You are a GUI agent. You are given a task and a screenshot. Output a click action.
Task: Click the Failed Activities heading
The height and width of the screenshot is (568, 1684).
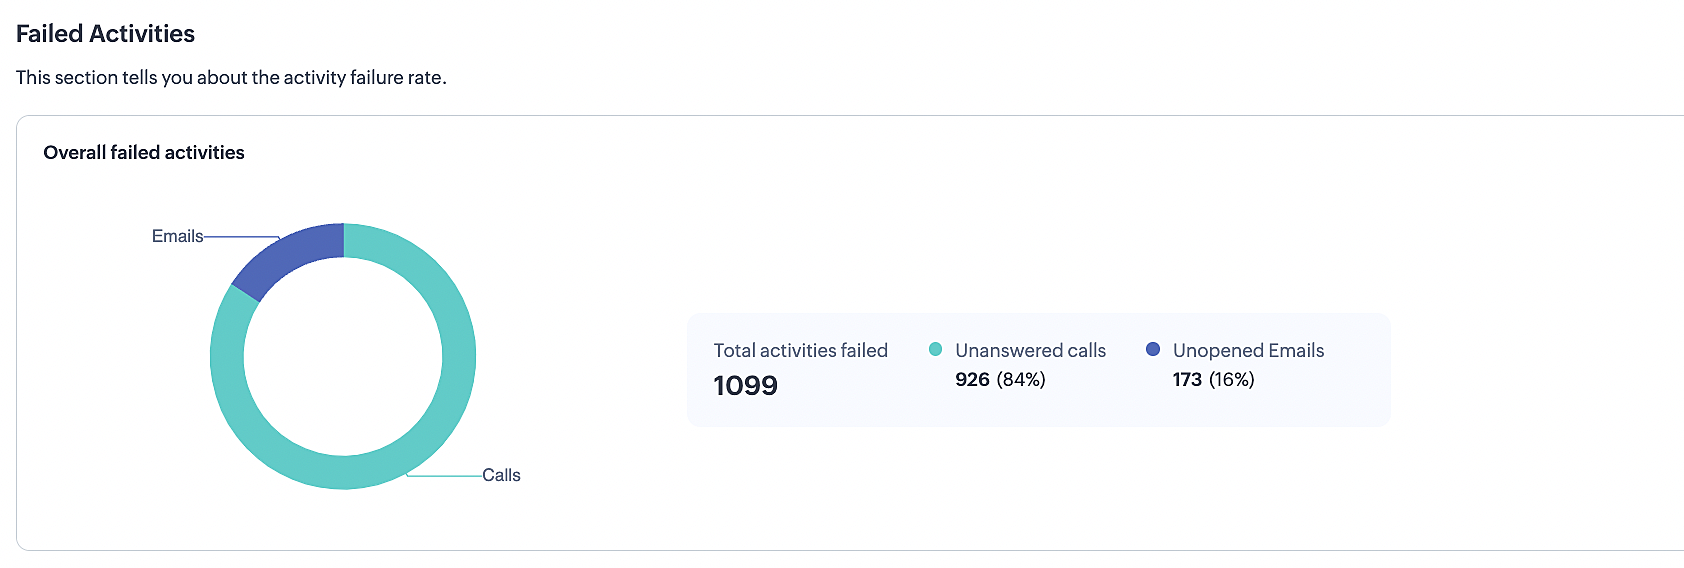point(105,34)
